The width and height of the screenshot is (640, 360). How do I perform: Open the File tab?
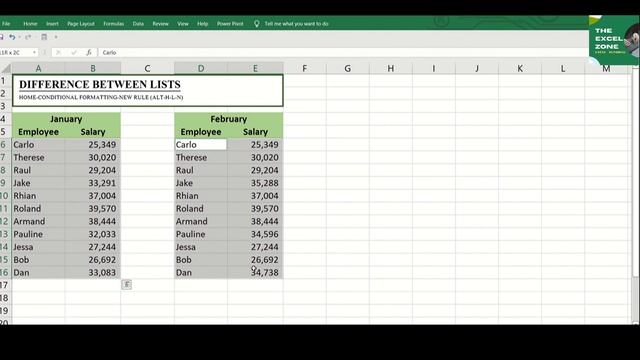pos(6,24)
